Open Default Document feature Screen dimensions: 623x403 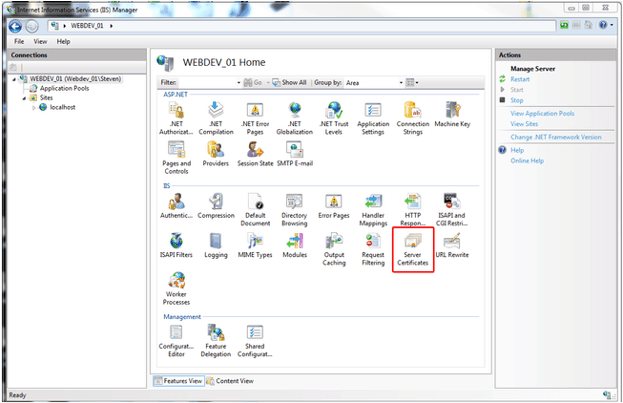255,210
